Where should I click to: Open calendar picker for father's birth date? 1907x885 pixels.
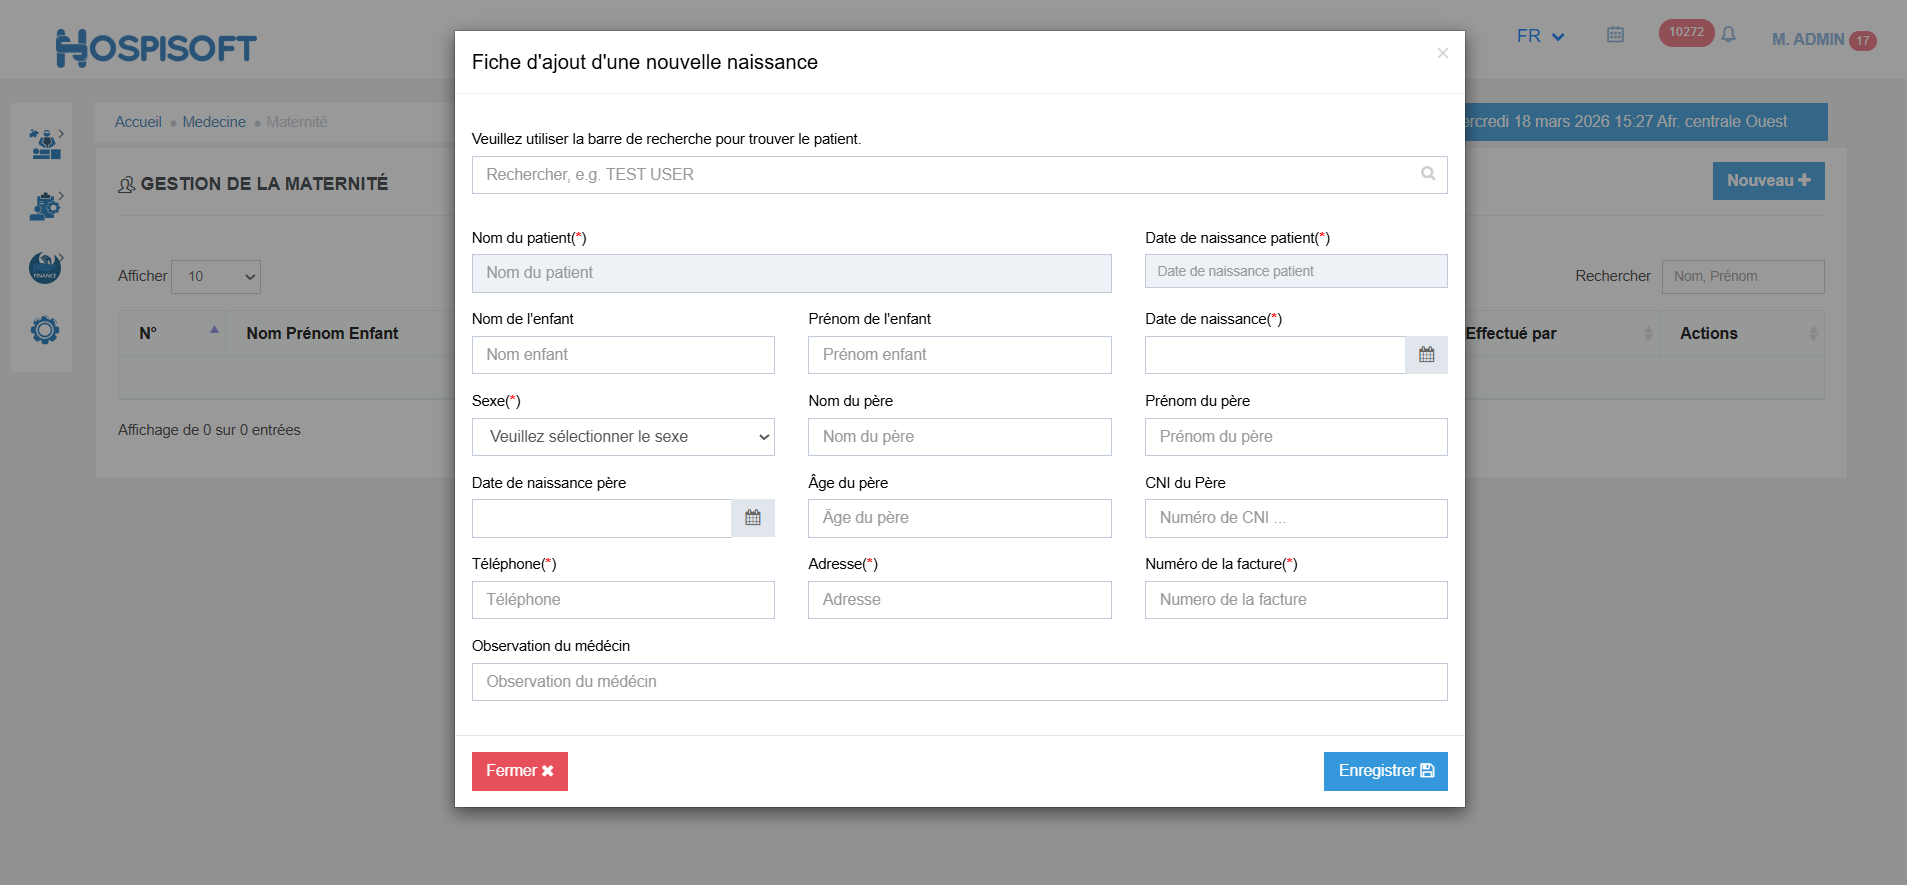(x=753, y=518)
